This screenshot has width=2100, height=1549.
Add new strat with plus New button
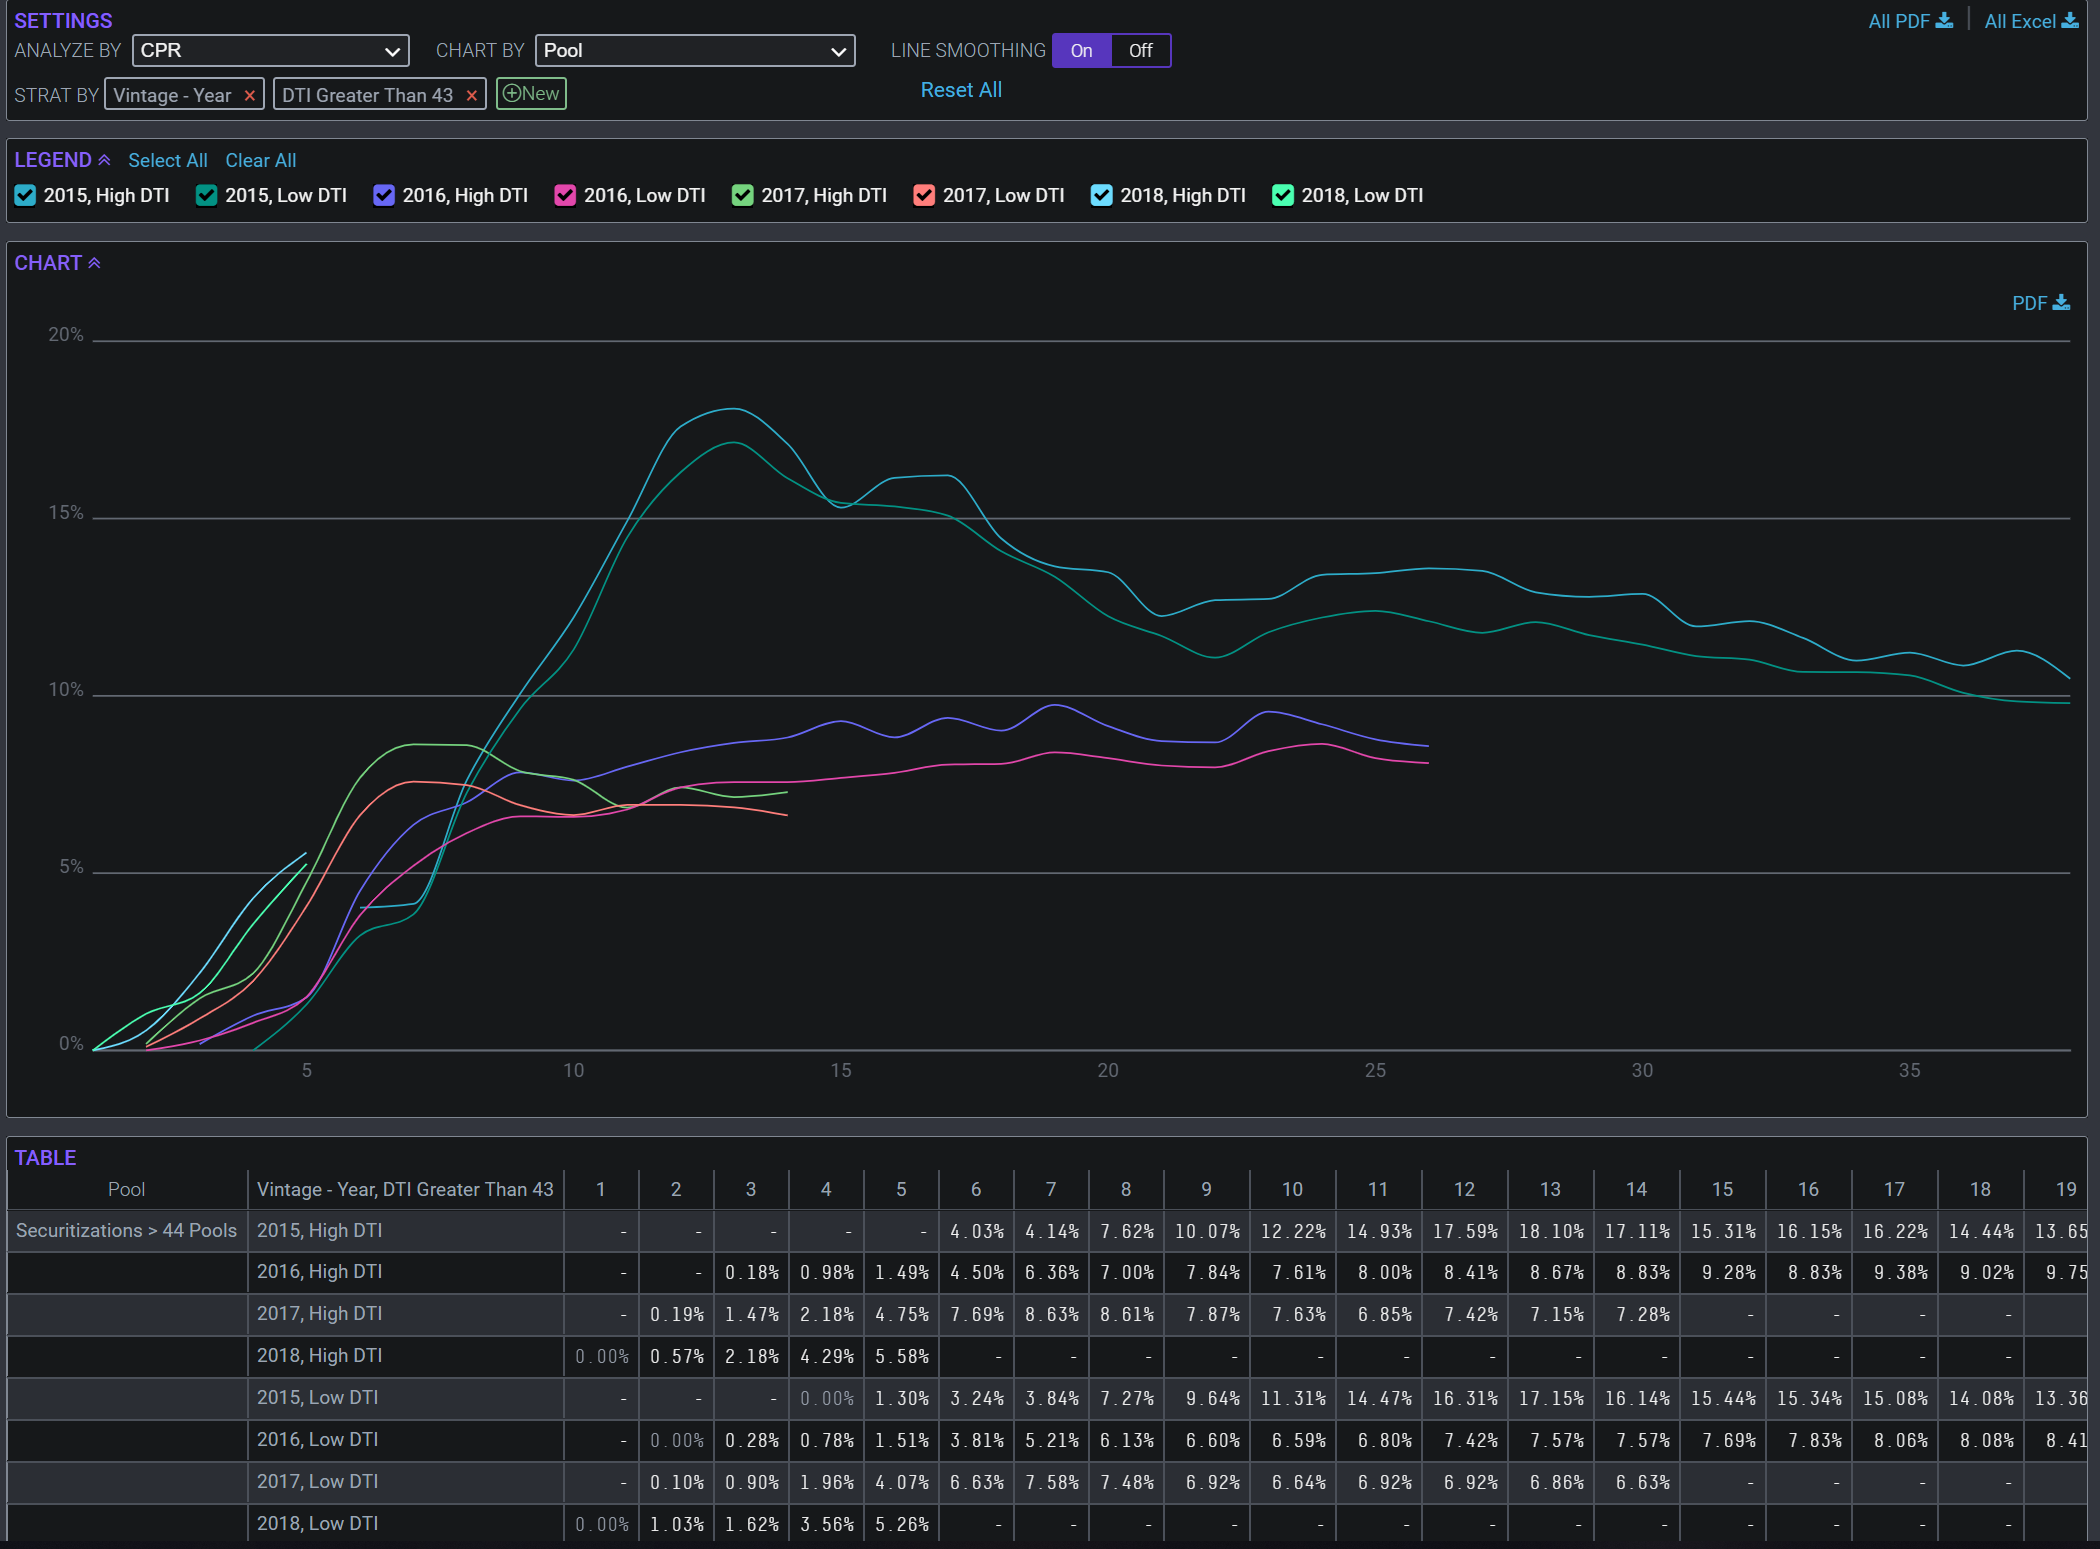(x=531, y=94)
